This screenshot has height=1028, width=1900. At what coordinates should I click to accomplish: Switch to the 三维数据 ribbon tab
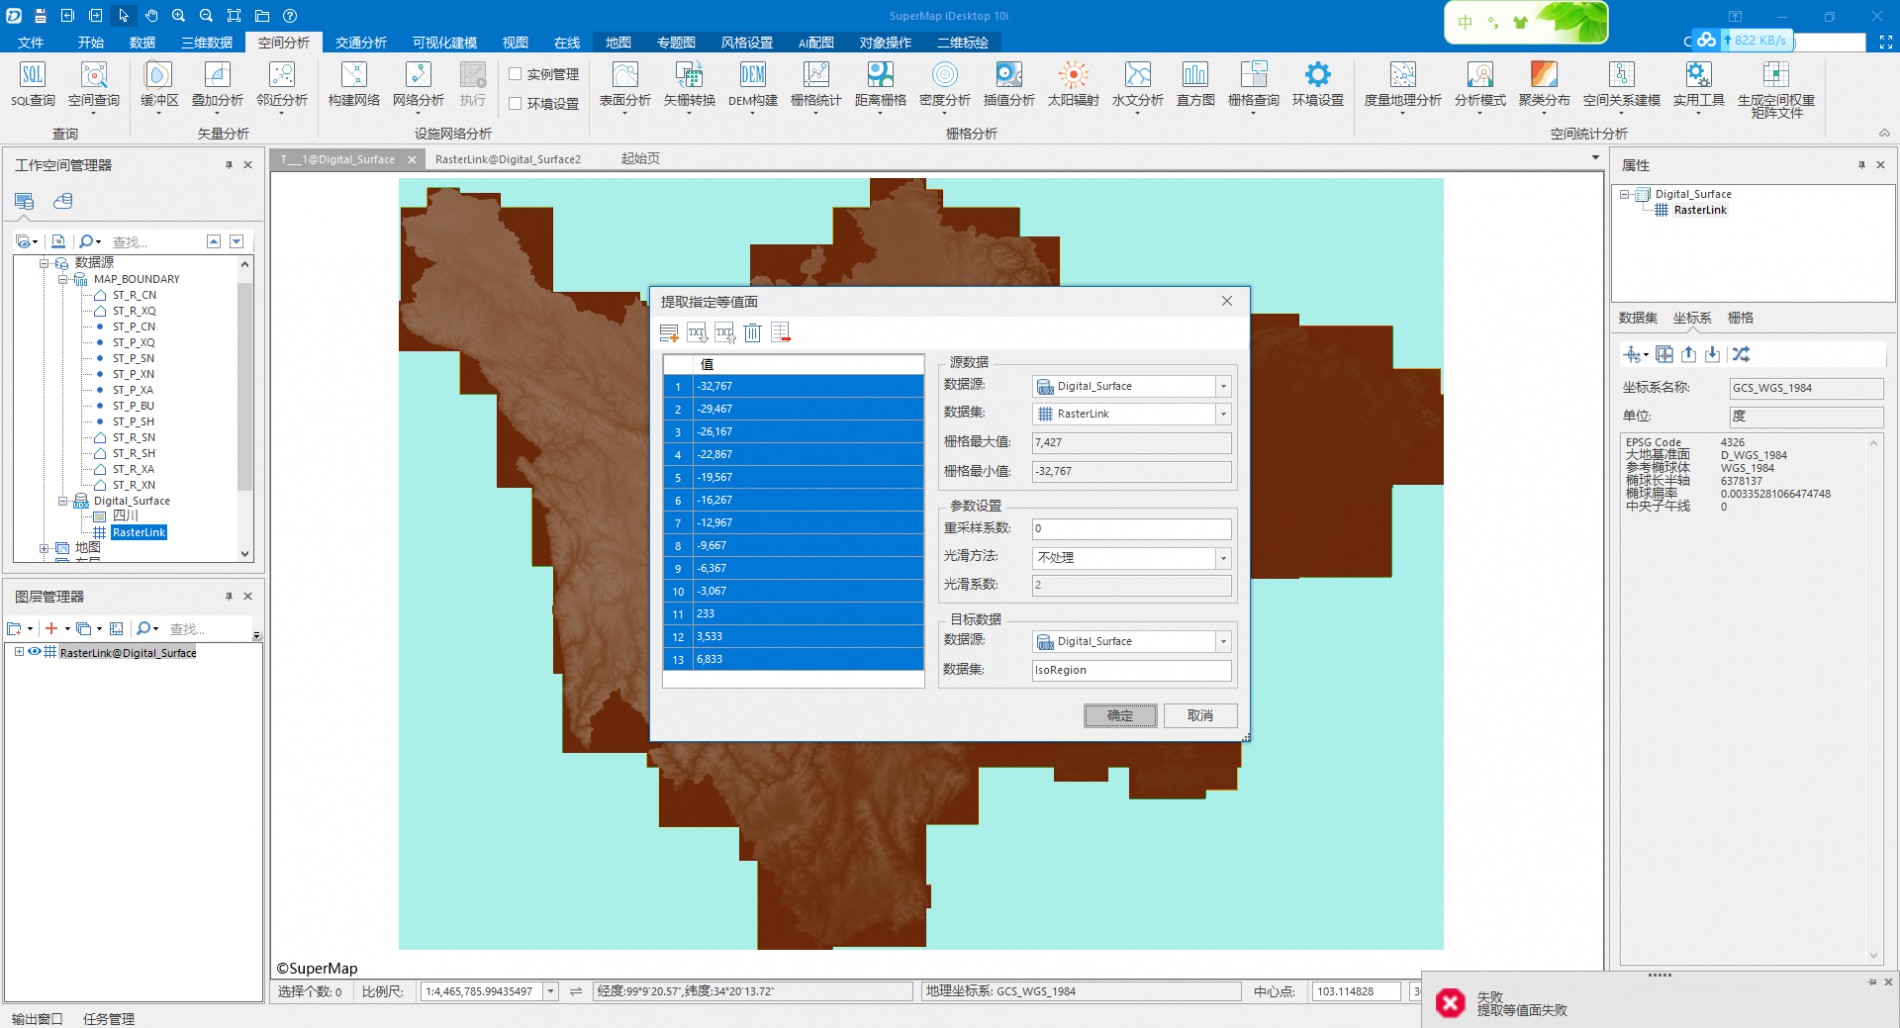207,42
